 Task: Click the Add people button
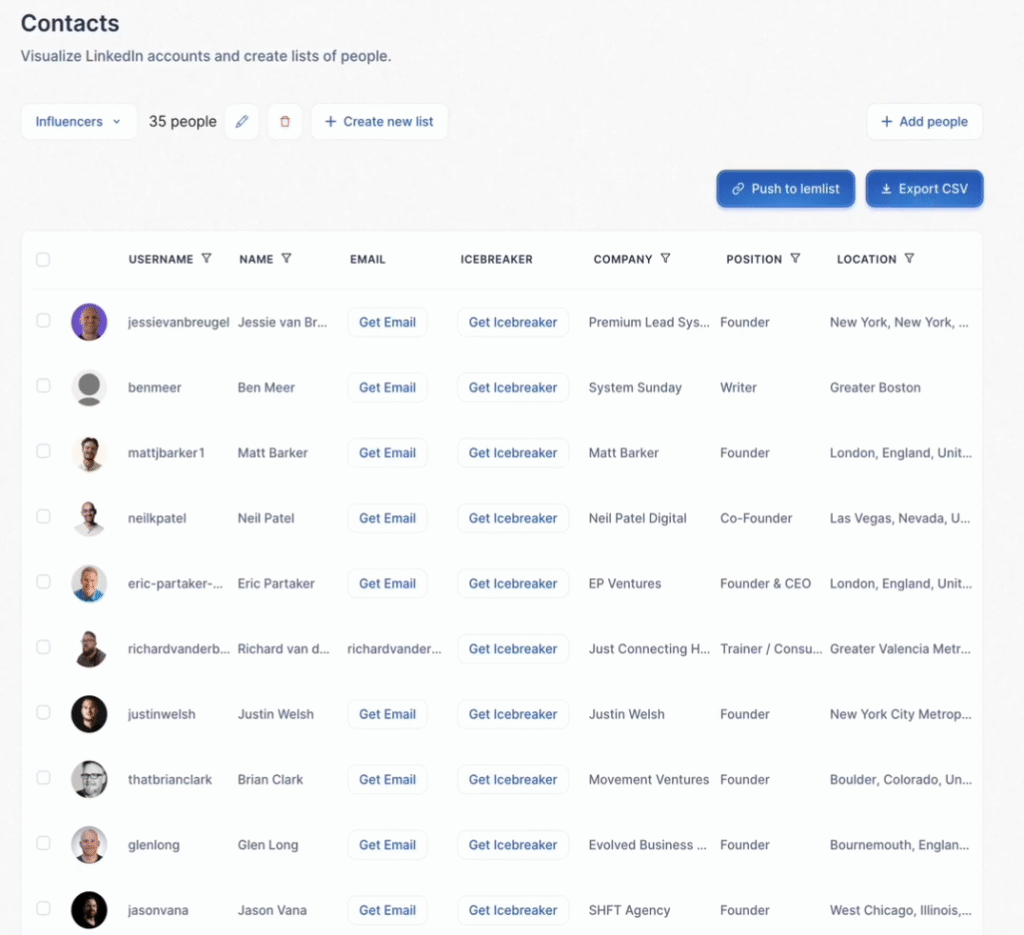coord(924,121)
